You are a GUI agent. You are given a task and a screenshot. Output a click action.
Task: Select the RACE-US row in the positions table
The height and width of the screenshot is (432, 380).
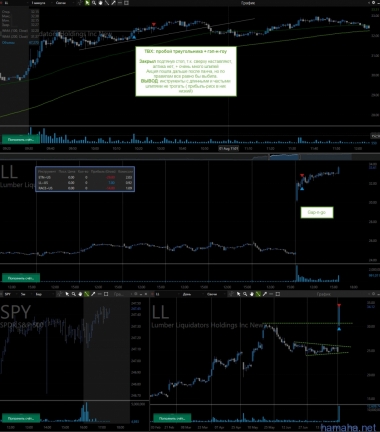tap(85, 188)
